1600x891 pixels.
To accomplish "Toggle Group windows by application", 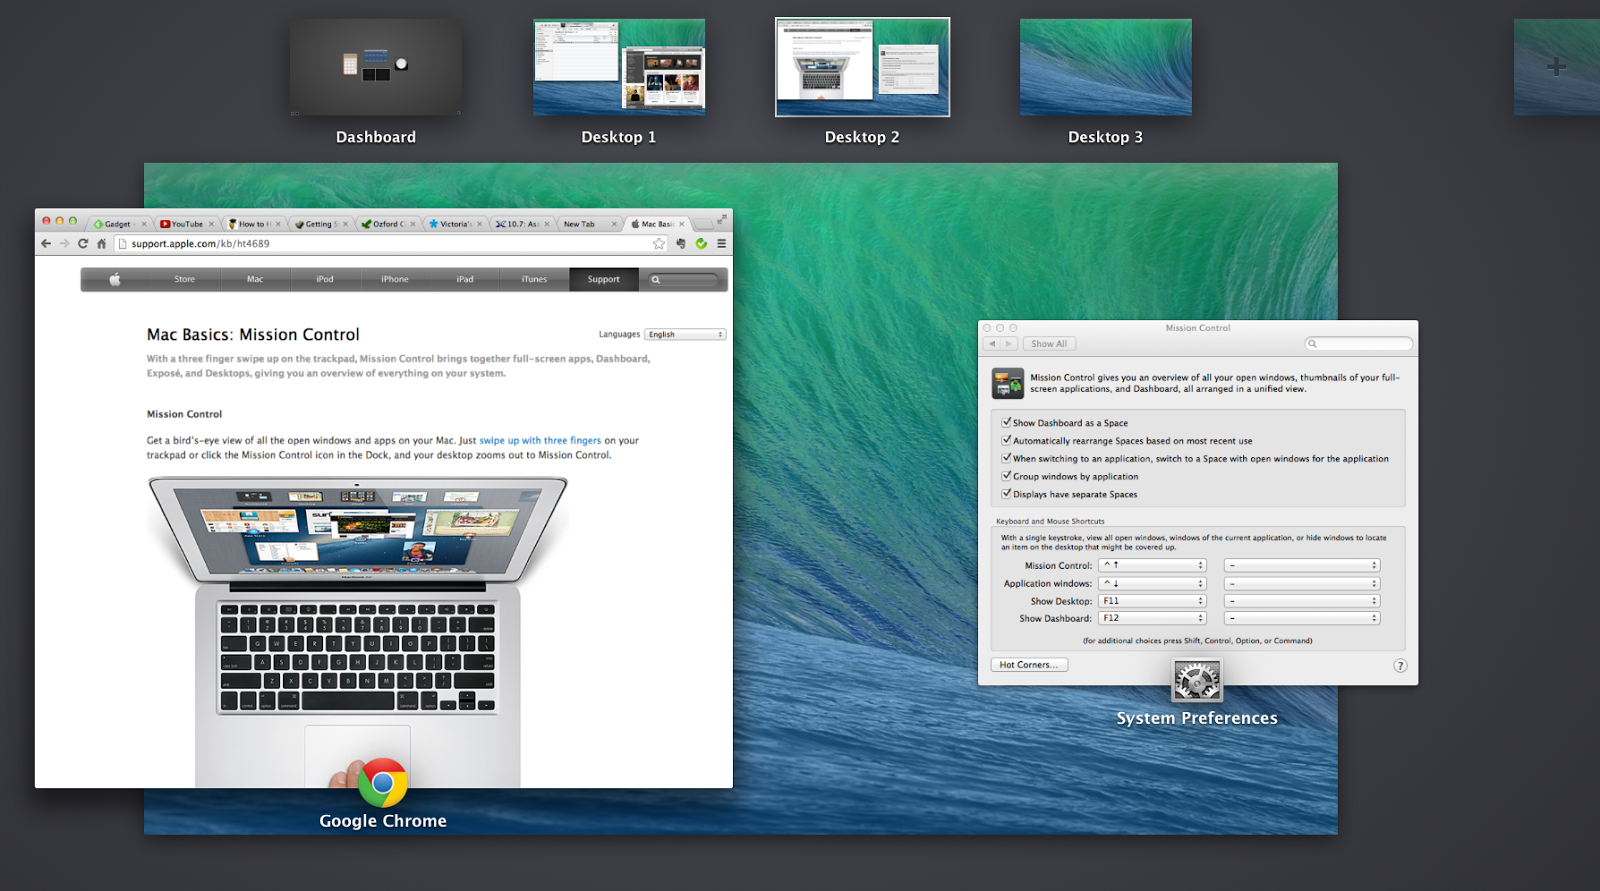I will click(1006, 476).
